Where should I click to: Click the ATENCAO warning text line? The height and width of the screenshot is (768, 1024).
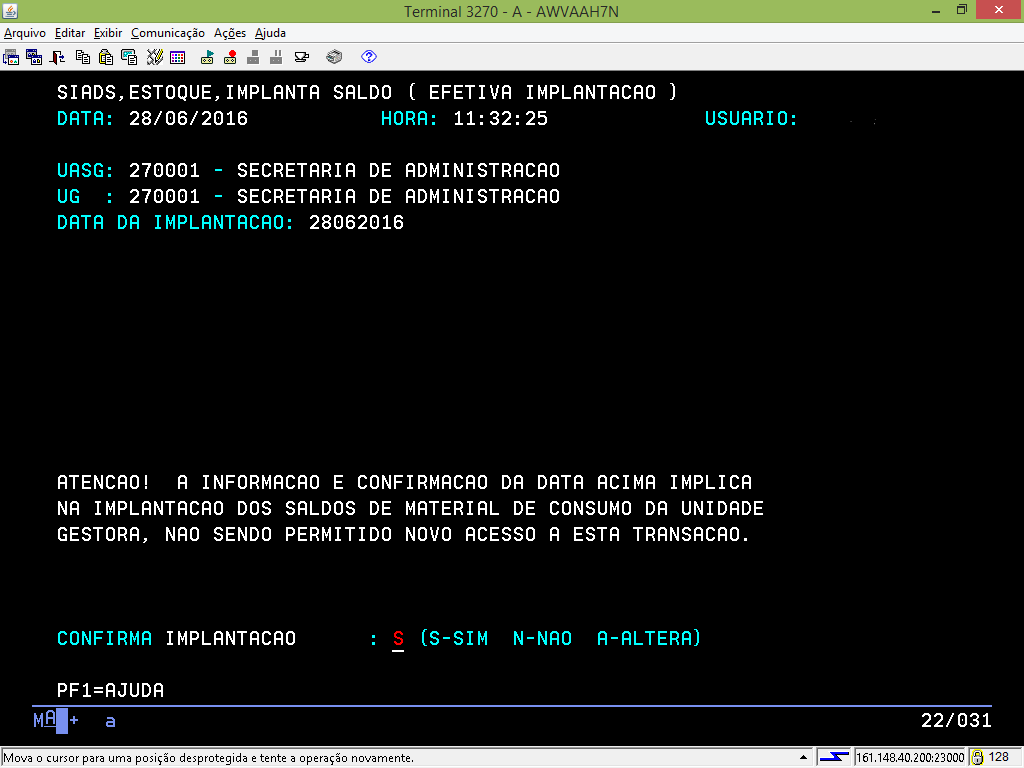(x=404, y=483)
